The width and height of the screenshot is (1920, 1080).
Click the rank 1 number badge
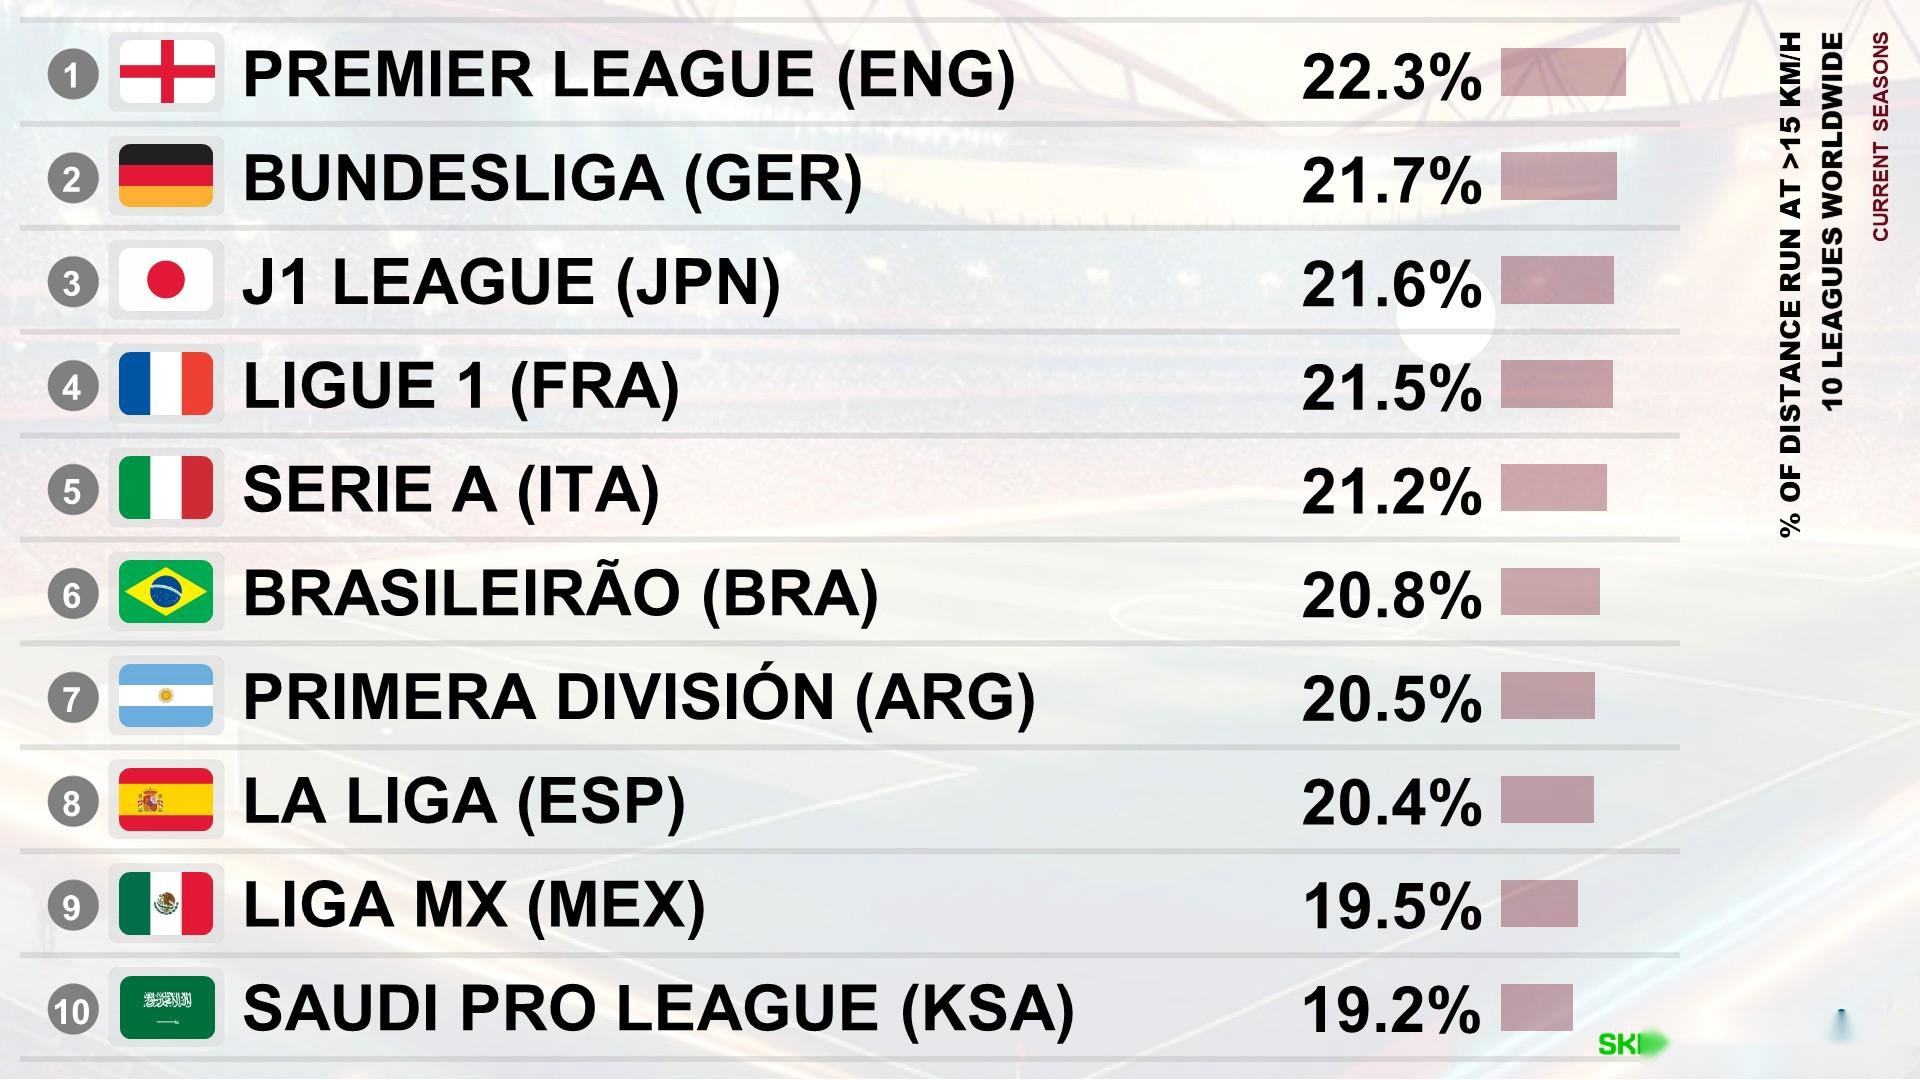72,74
